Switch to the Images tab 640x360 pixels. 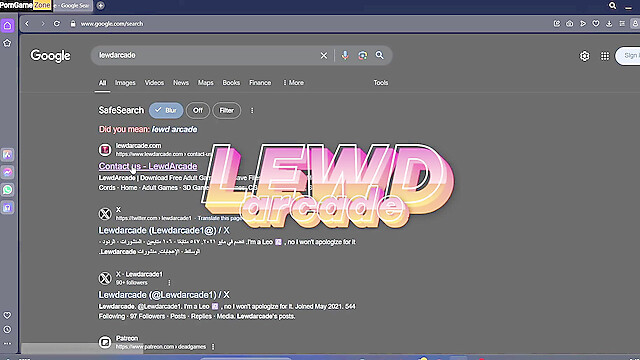click(x=125, y=82)
